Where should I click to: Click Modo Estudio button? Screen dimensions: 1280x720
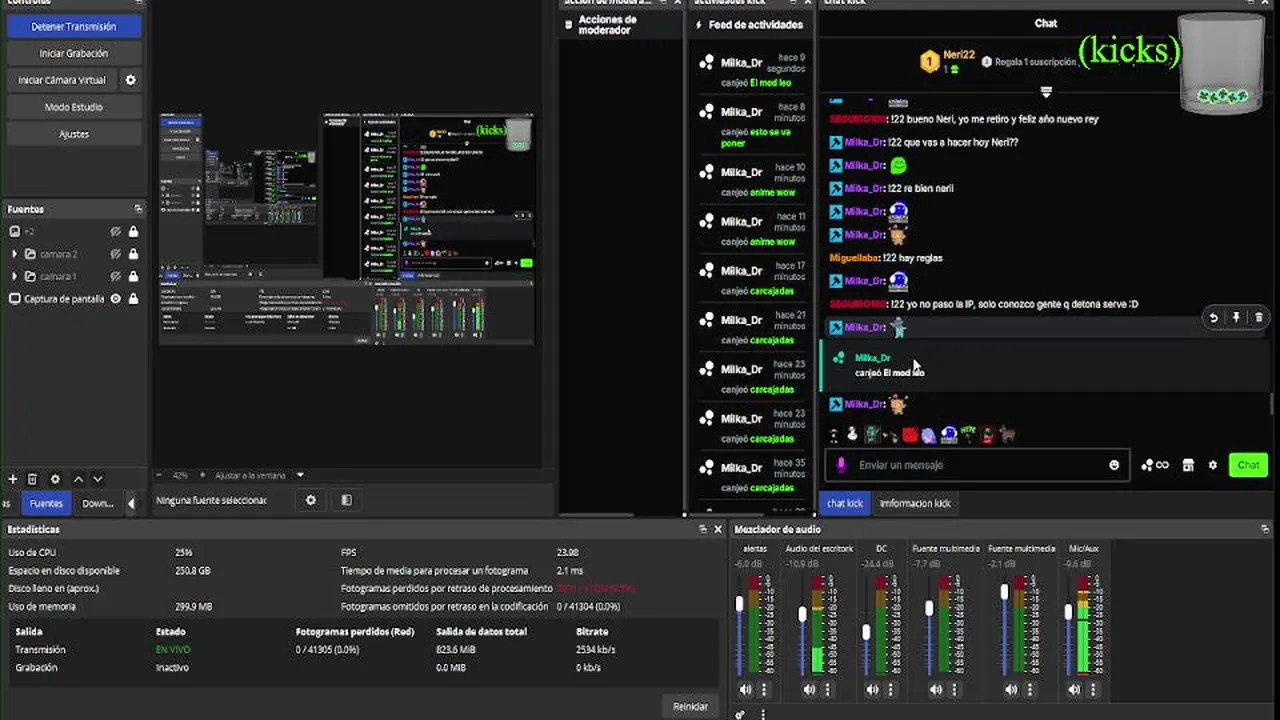click(74, 107)
